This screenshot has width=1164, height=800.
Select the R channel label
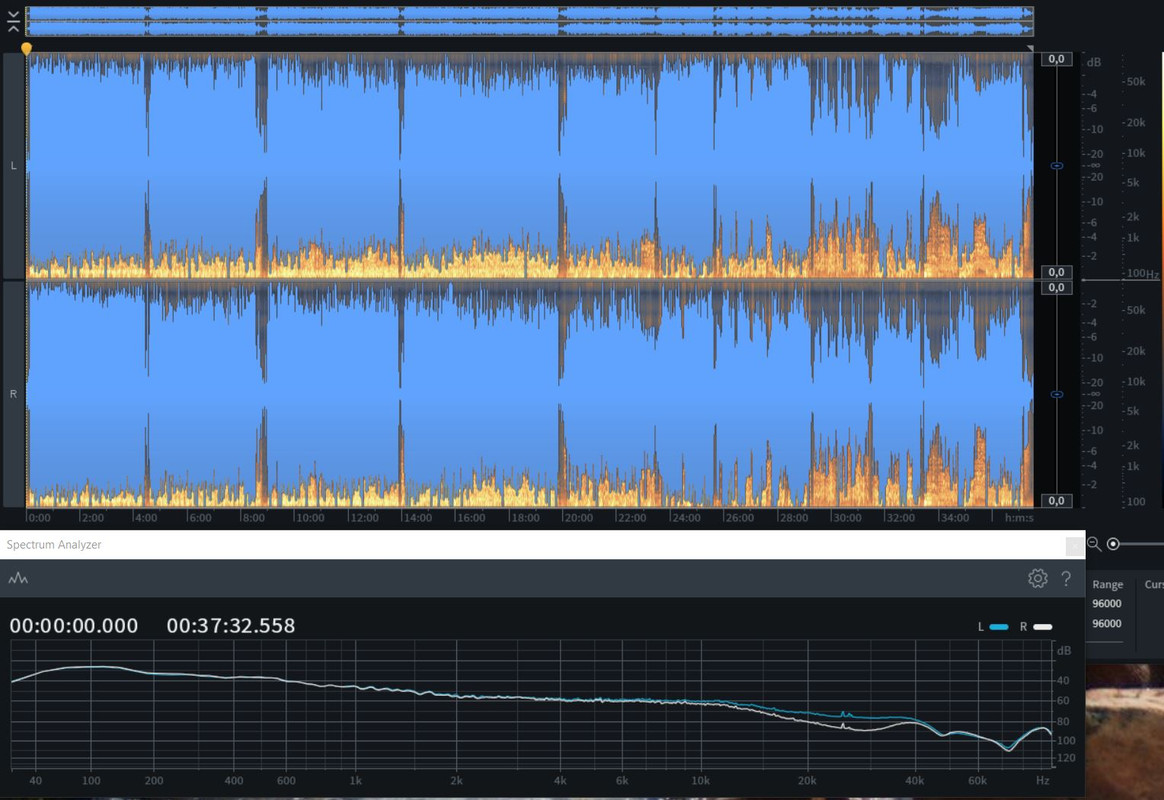13,394
